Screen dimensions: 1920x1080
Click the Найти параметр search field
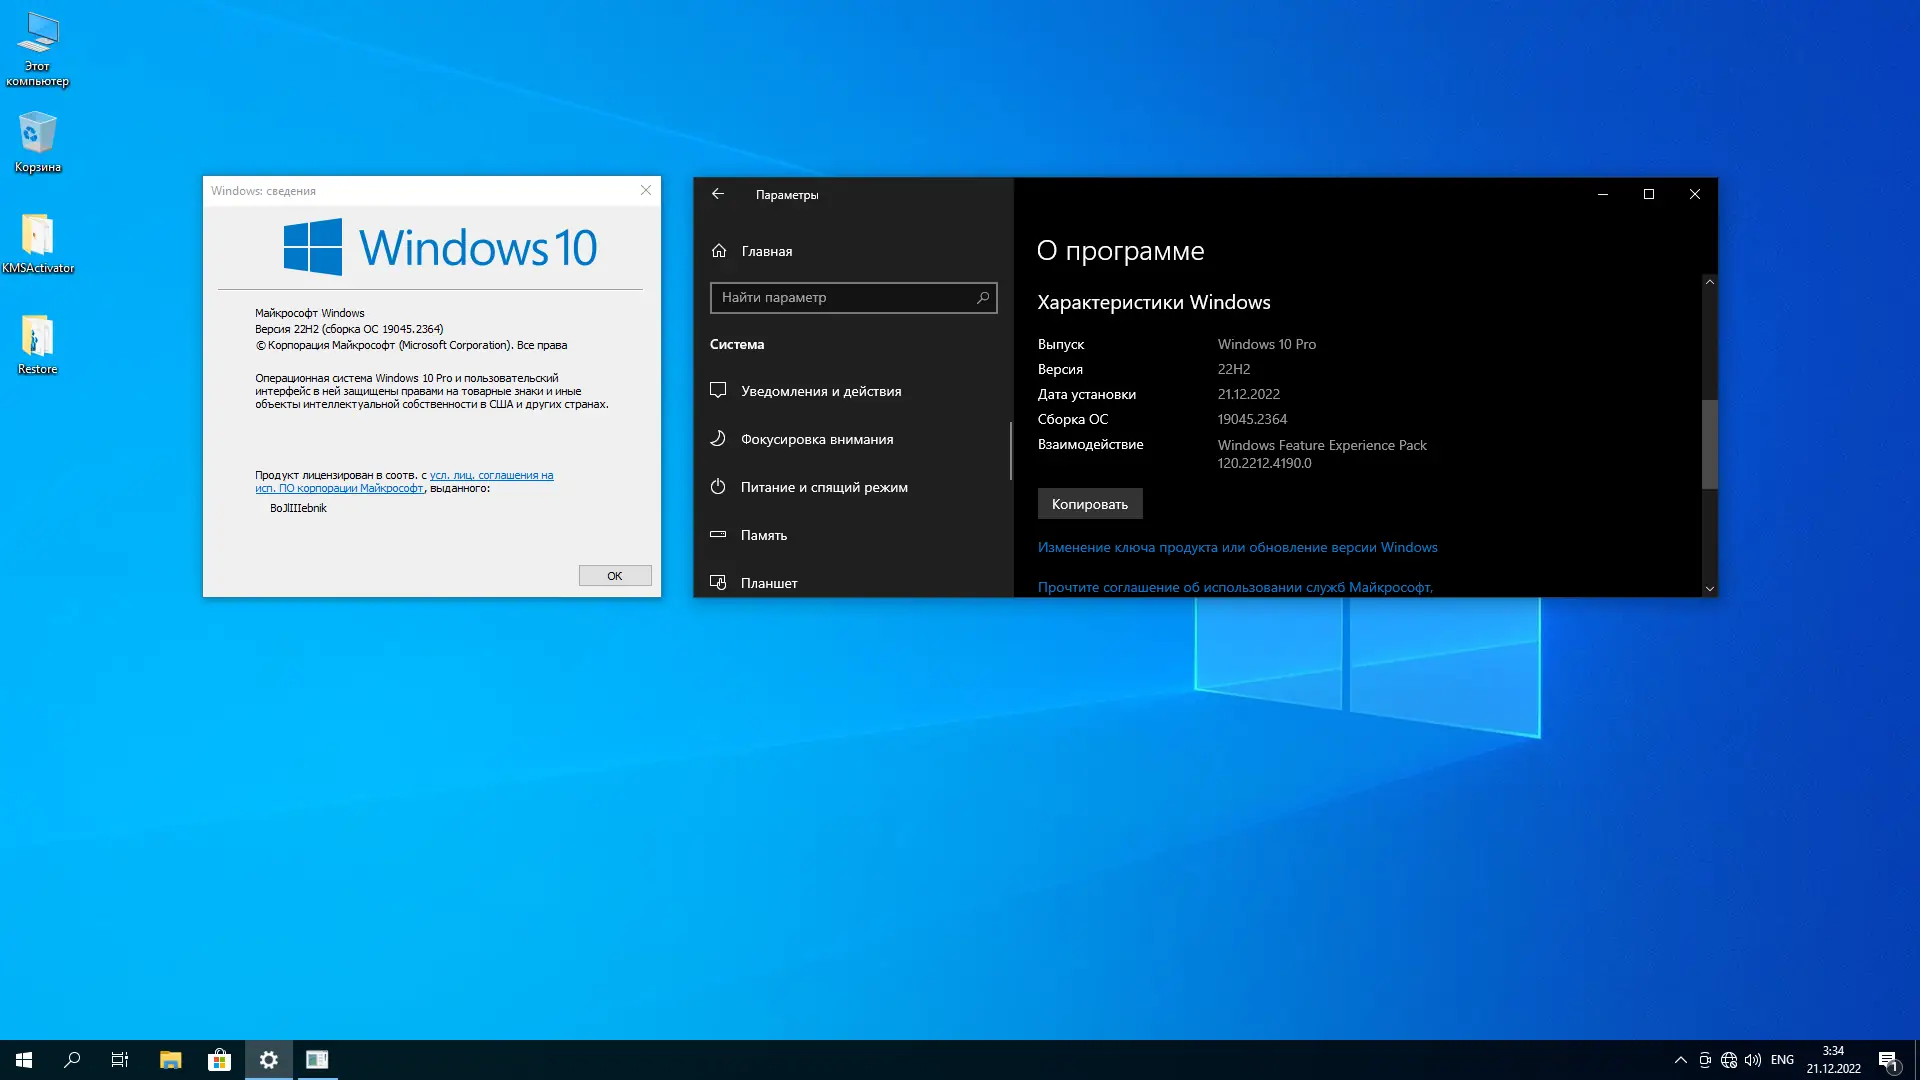point(845,297)
